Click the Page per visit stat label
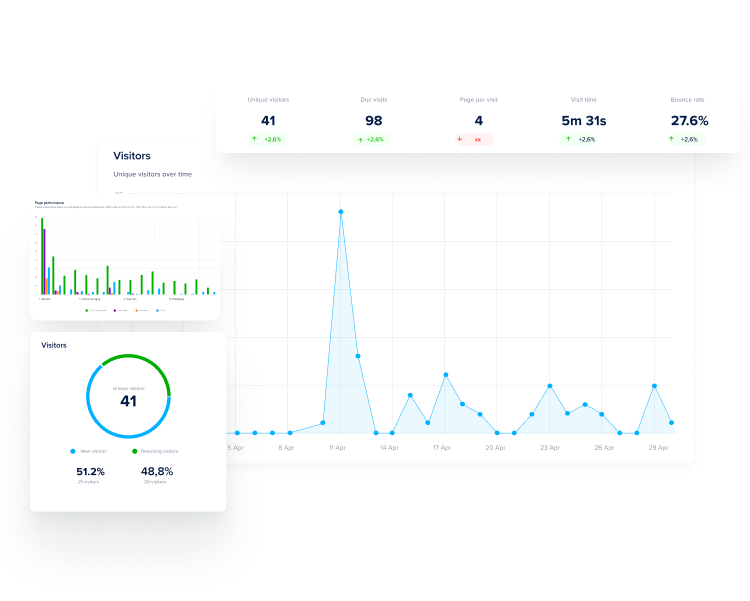 (x=478, y=100)
